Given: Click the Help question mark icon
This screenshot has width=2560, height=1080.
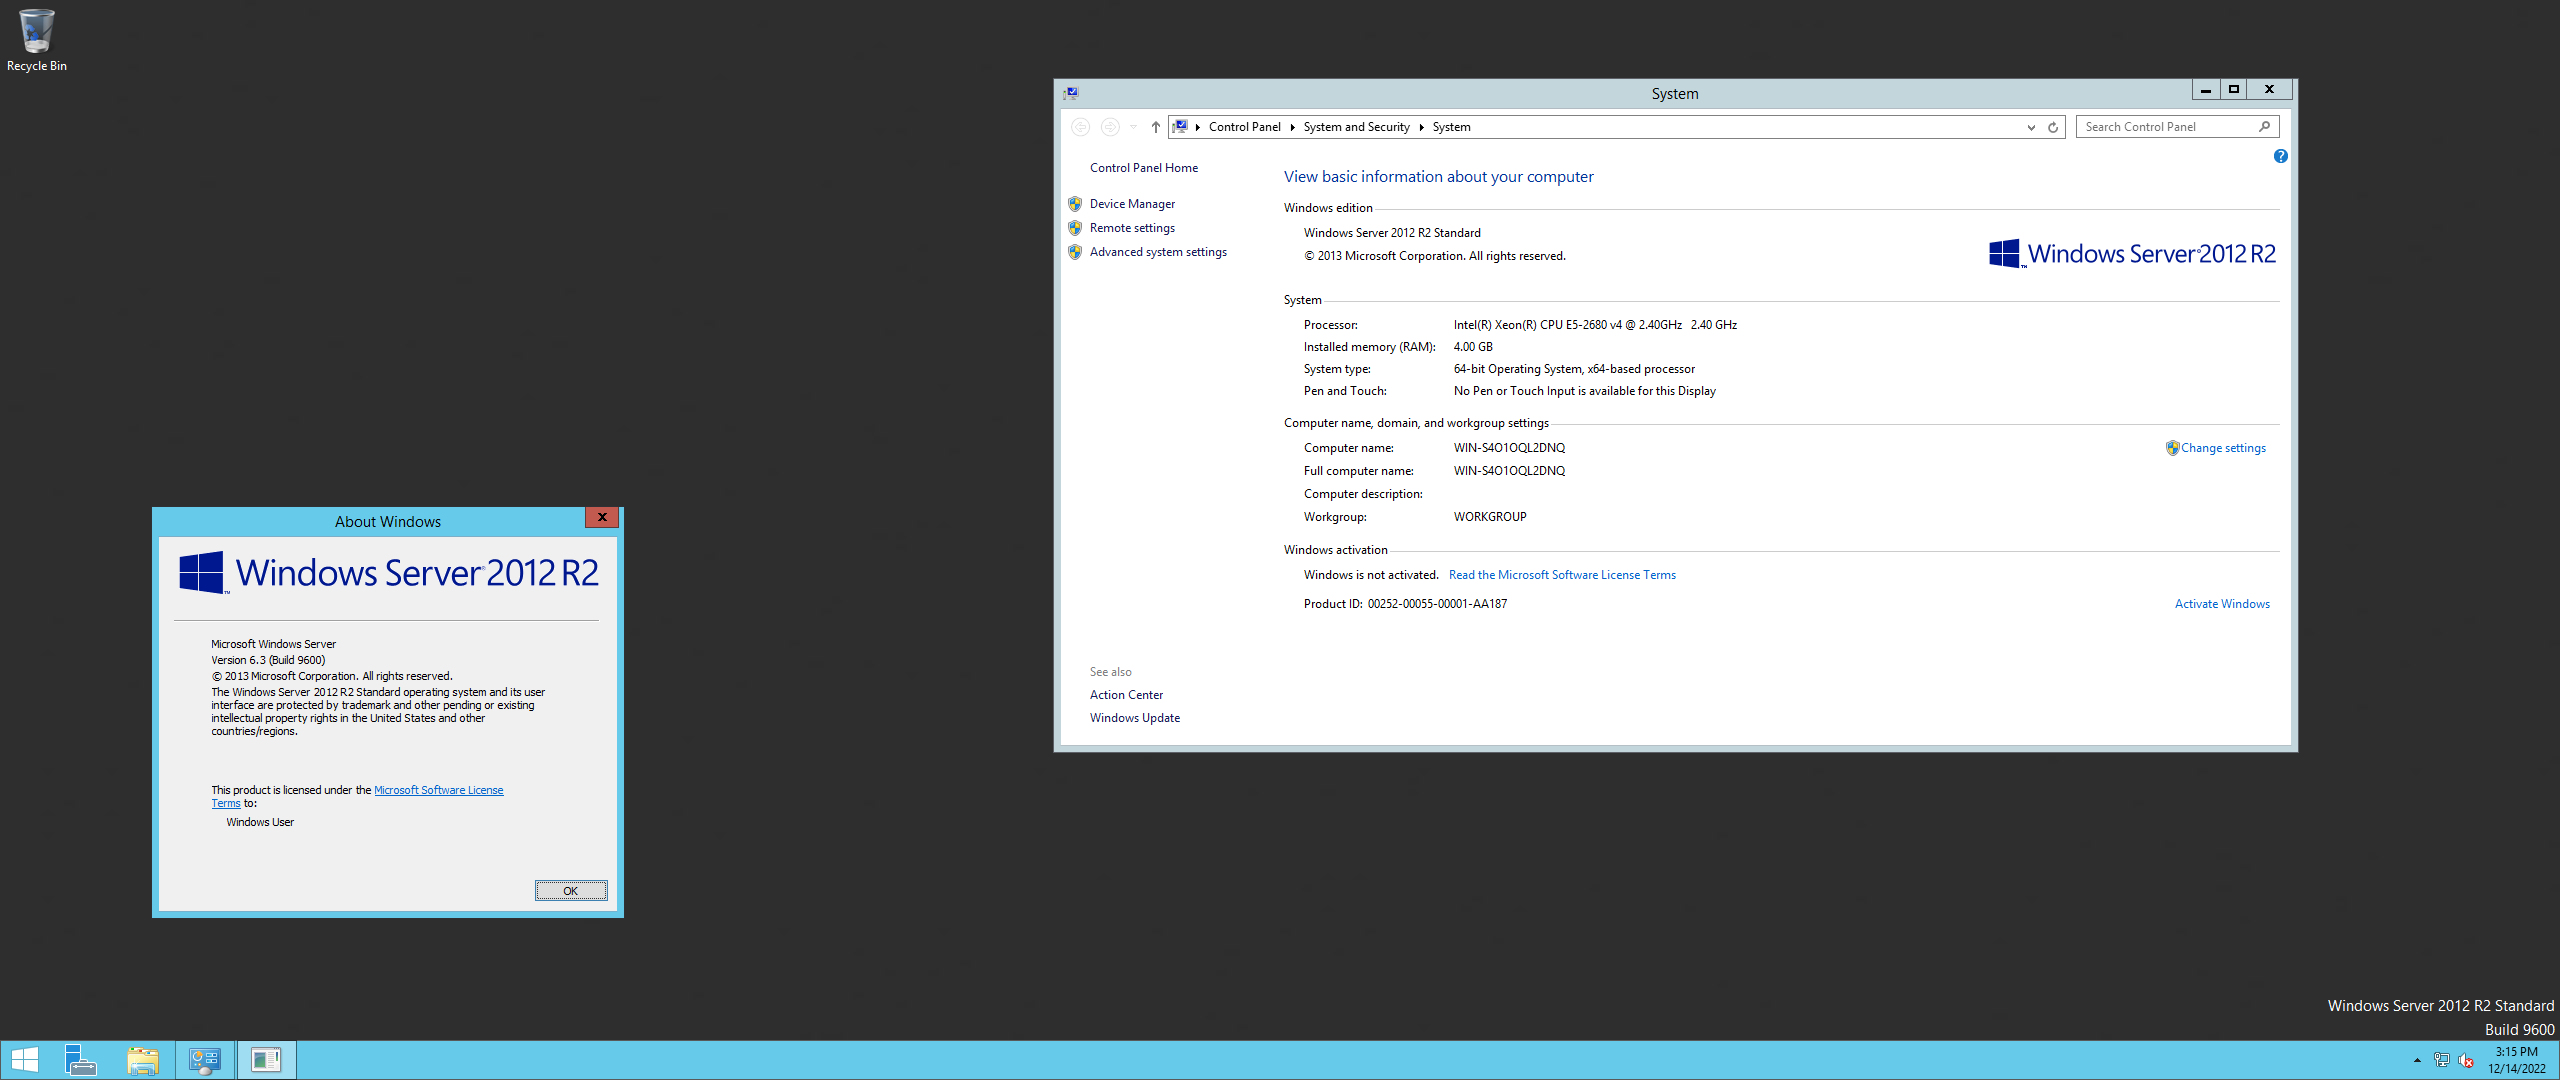Looking at the screenshot, I should pos(2280,156).
